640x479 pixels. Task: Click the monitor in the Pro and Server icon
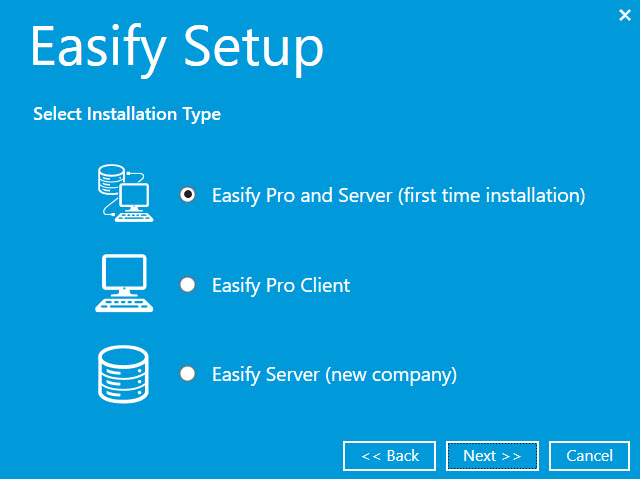134,195
